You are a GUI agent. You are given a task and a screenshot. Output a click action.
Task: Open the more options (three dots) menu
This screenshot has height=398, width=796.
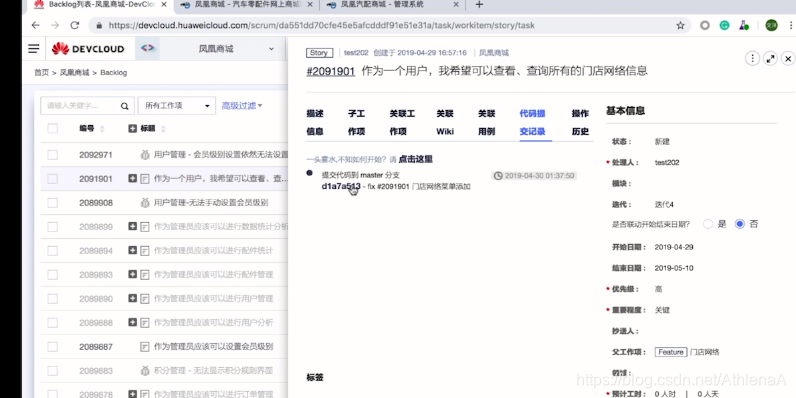pyautogui.click(x=752, y=59)
